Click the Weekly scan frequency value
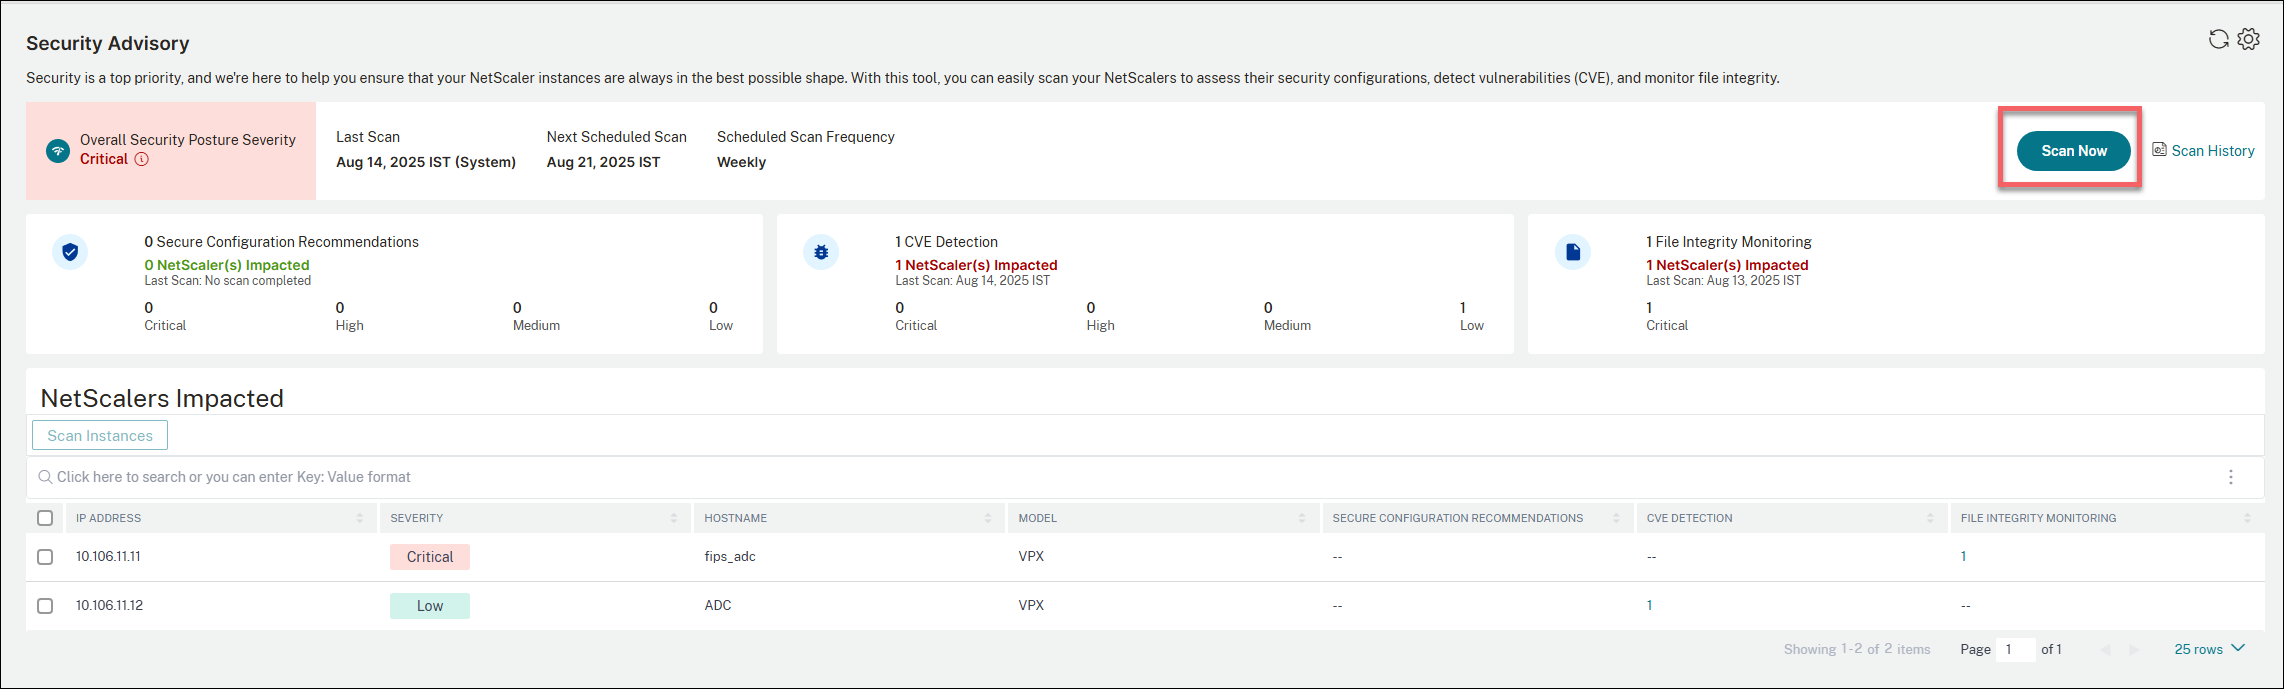The width and height of the screenshot is (2284, 689). [x=741, y=162]
